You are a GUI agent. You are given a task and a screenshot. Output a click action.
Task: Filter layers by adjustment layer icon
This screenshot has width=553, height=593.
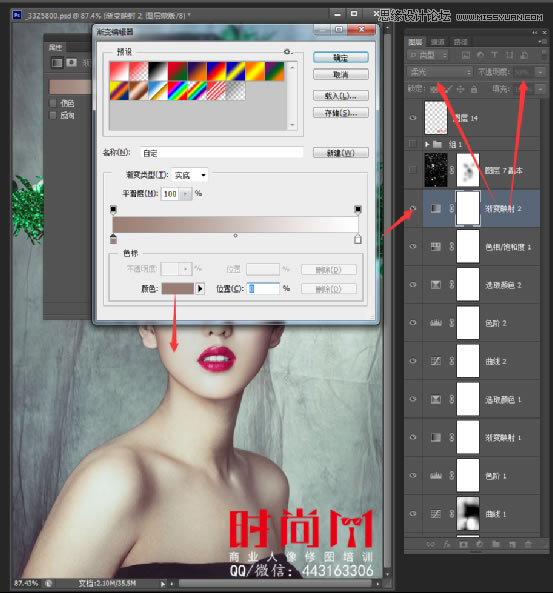pos(480,55)
